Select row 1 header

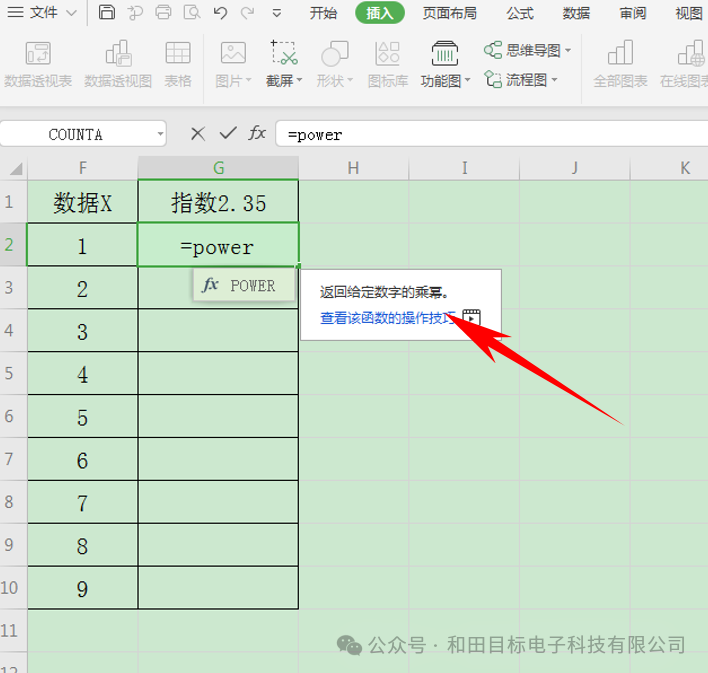tap(14, 201)
